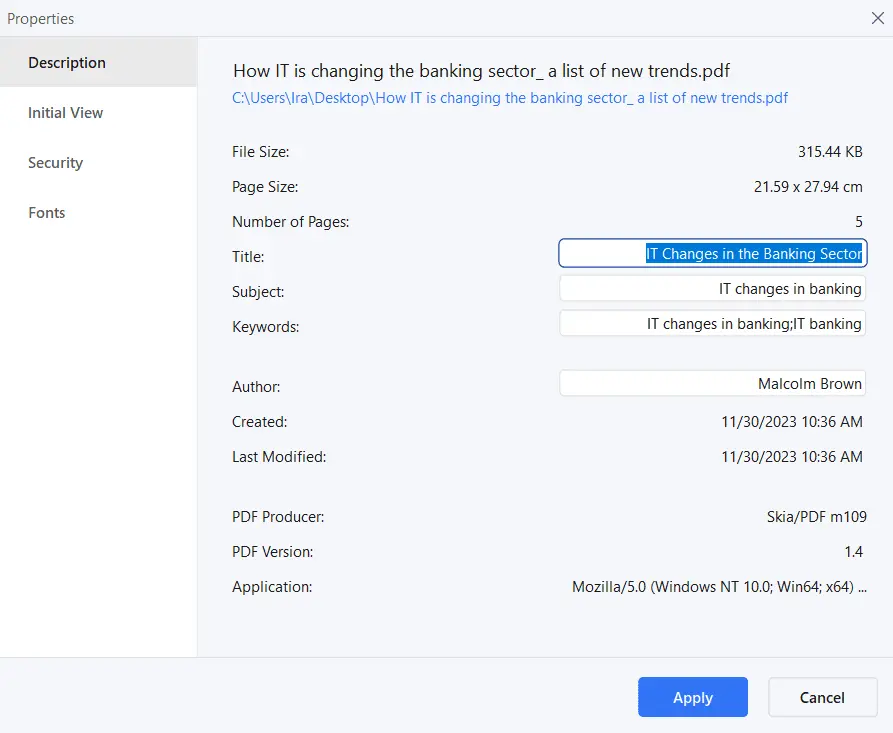Select the highlighted Title text

755,253
